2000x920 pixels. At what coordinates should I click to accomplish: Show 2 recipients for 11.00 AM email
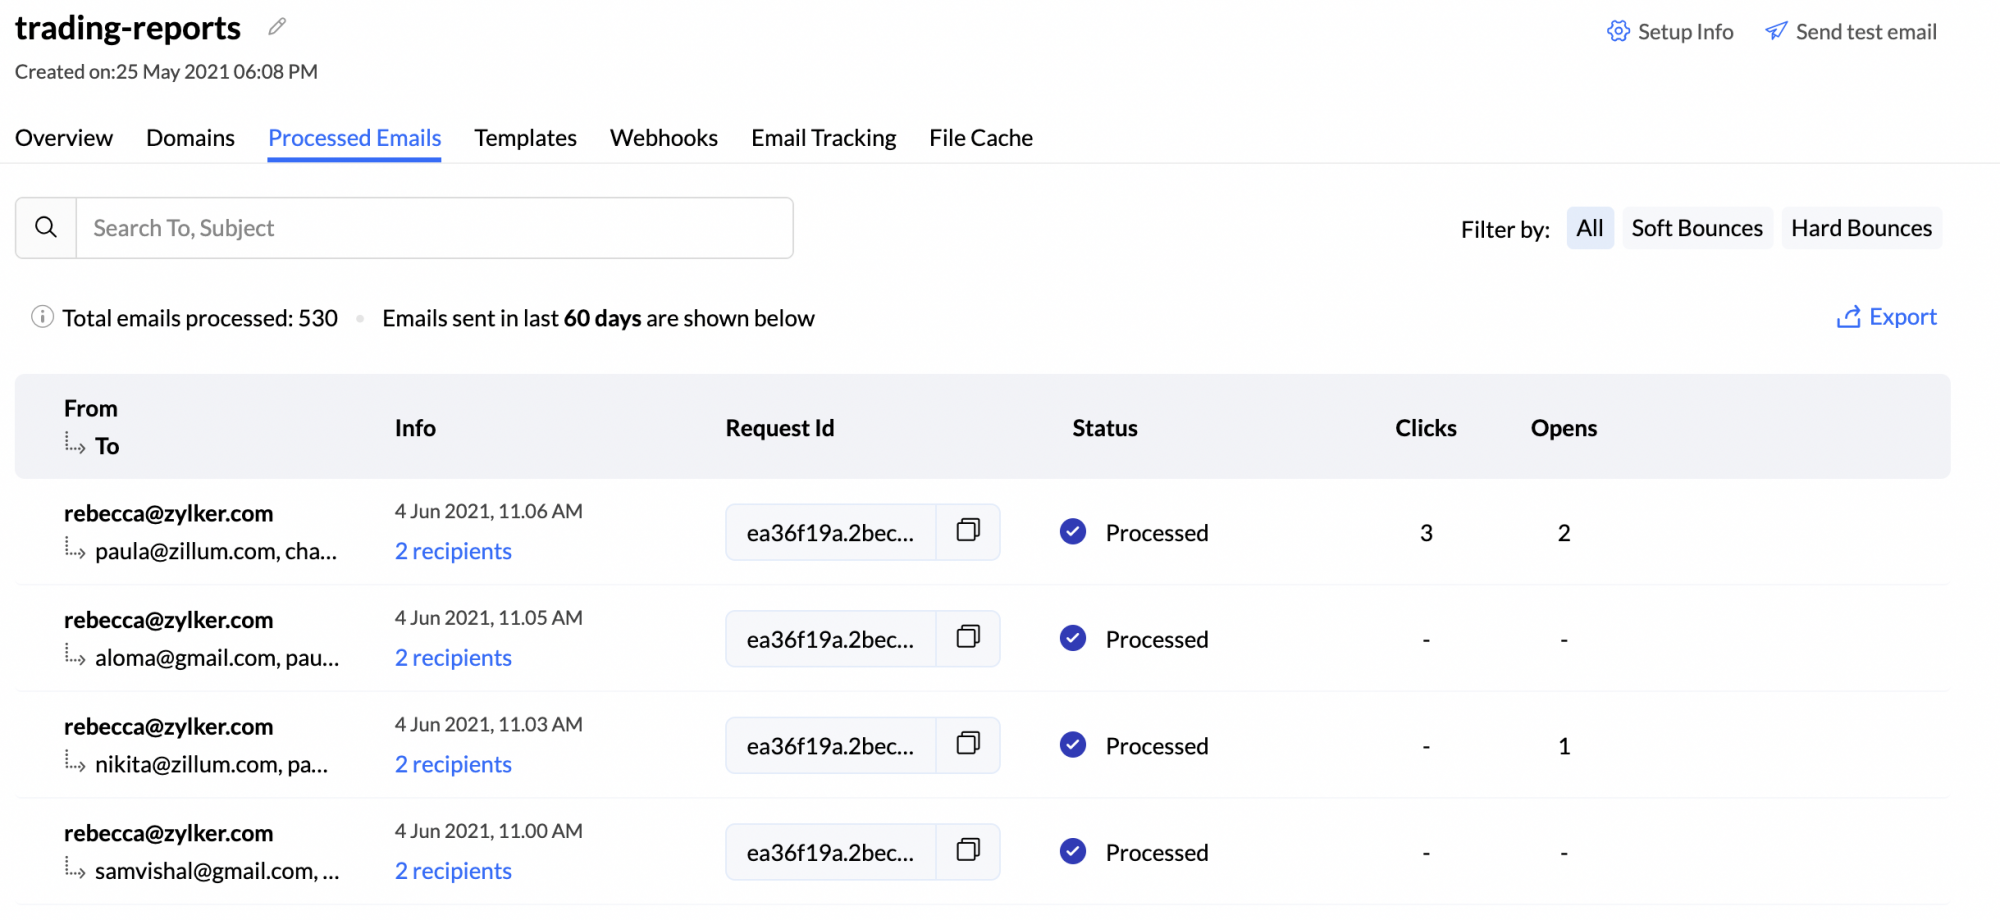point(453,871)
